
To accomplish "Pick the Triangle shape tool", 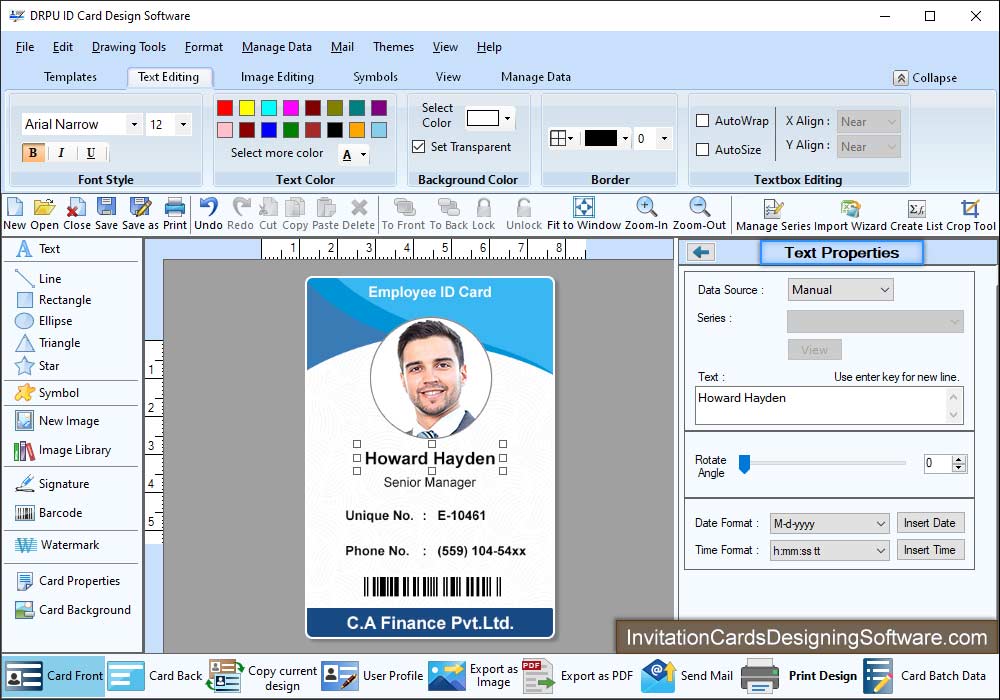I will [x=48, y=343].
